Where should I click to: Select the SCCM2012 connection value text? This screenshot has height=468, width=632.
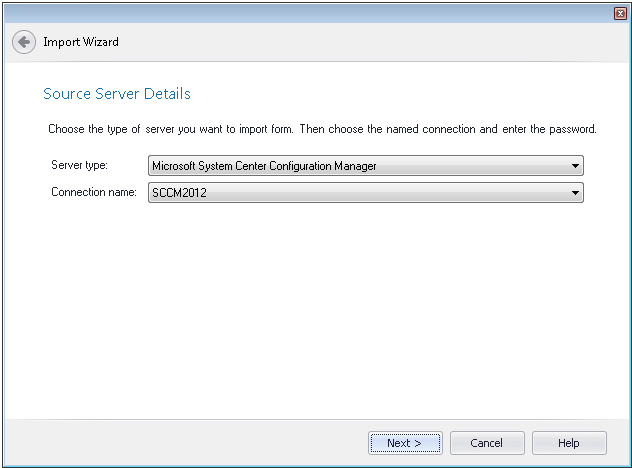tap(179, 193)
